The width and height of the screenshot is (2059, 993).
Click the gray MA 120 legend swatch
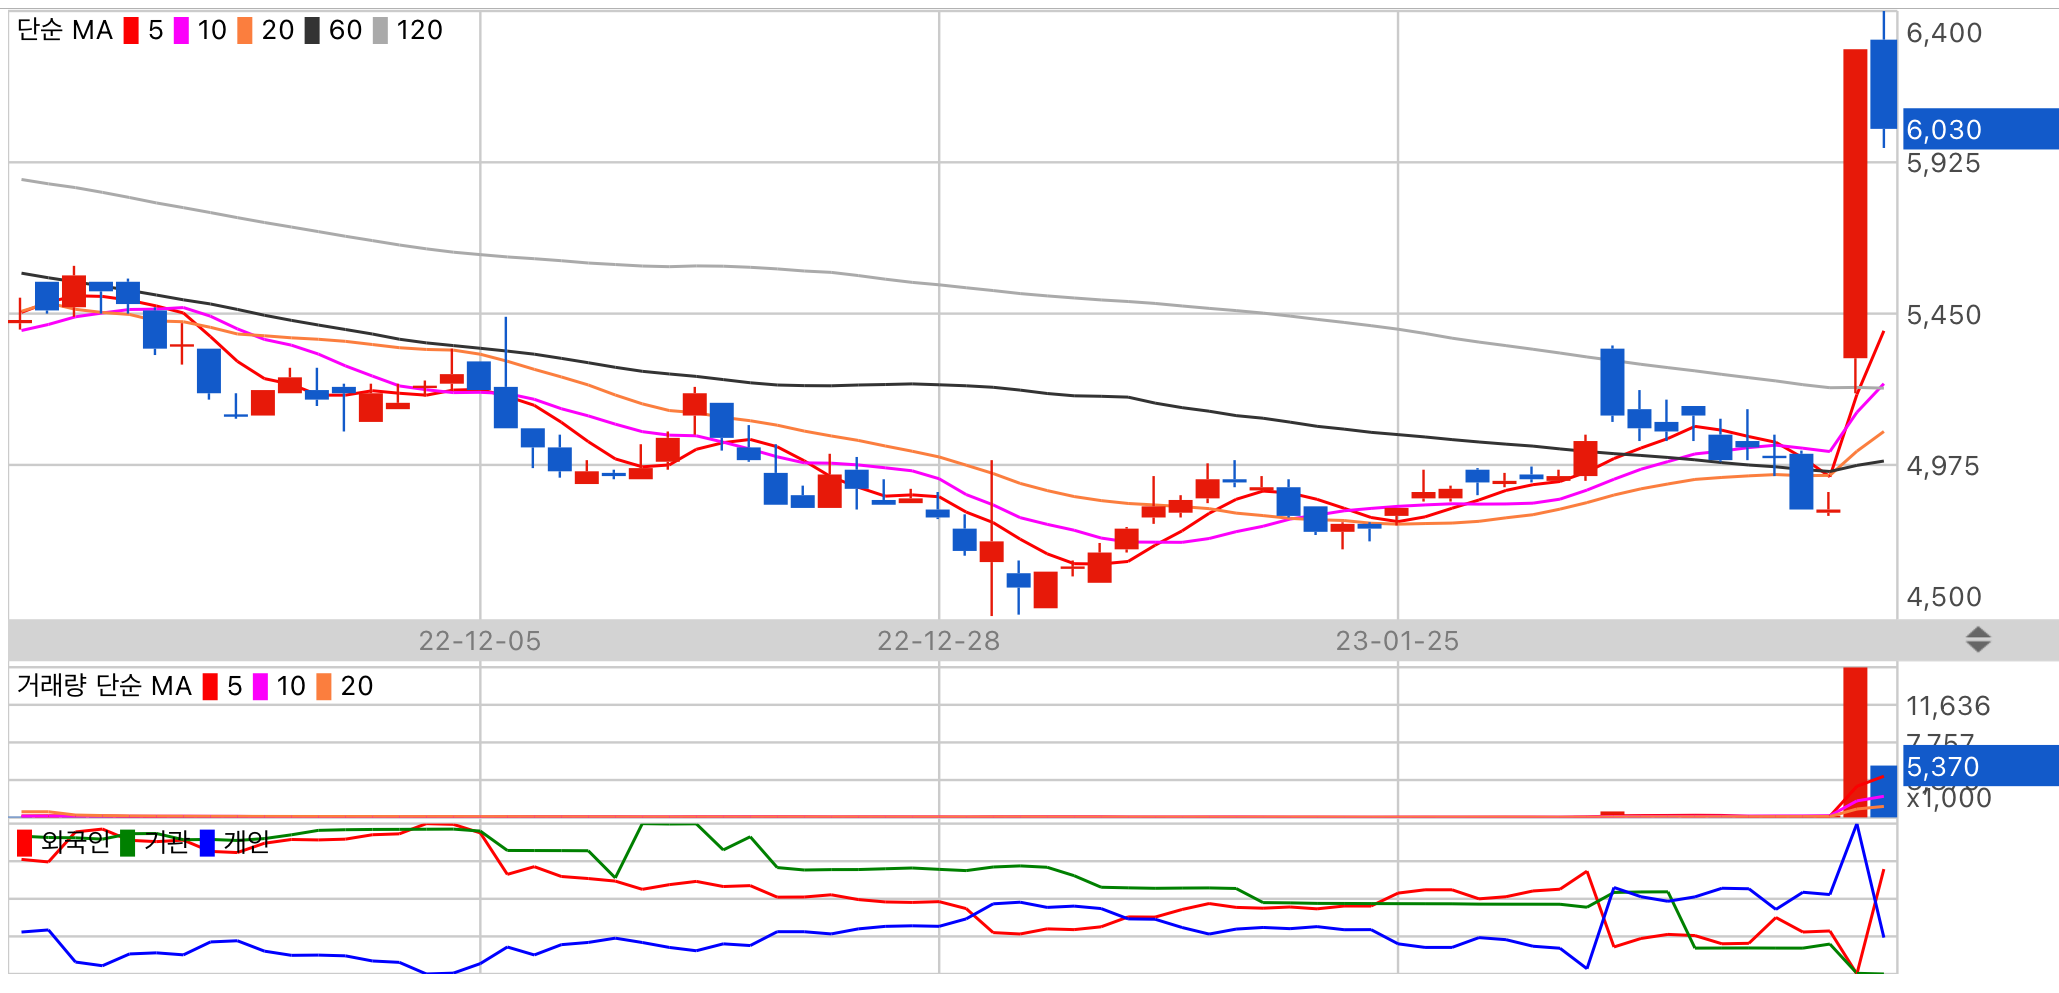pyautogui.click(x=380, y=31)
